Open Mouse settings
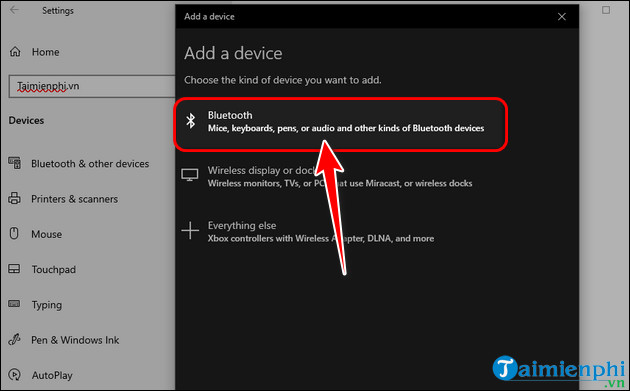Screen dimensions: 630x391 coord(47,234)
